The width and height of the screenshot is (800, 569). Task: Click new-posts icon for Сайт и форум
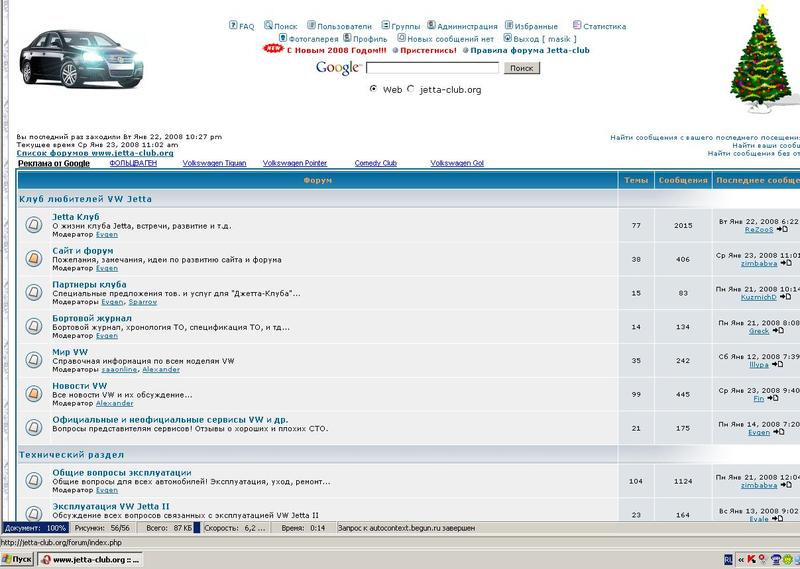tap(34, 259)
